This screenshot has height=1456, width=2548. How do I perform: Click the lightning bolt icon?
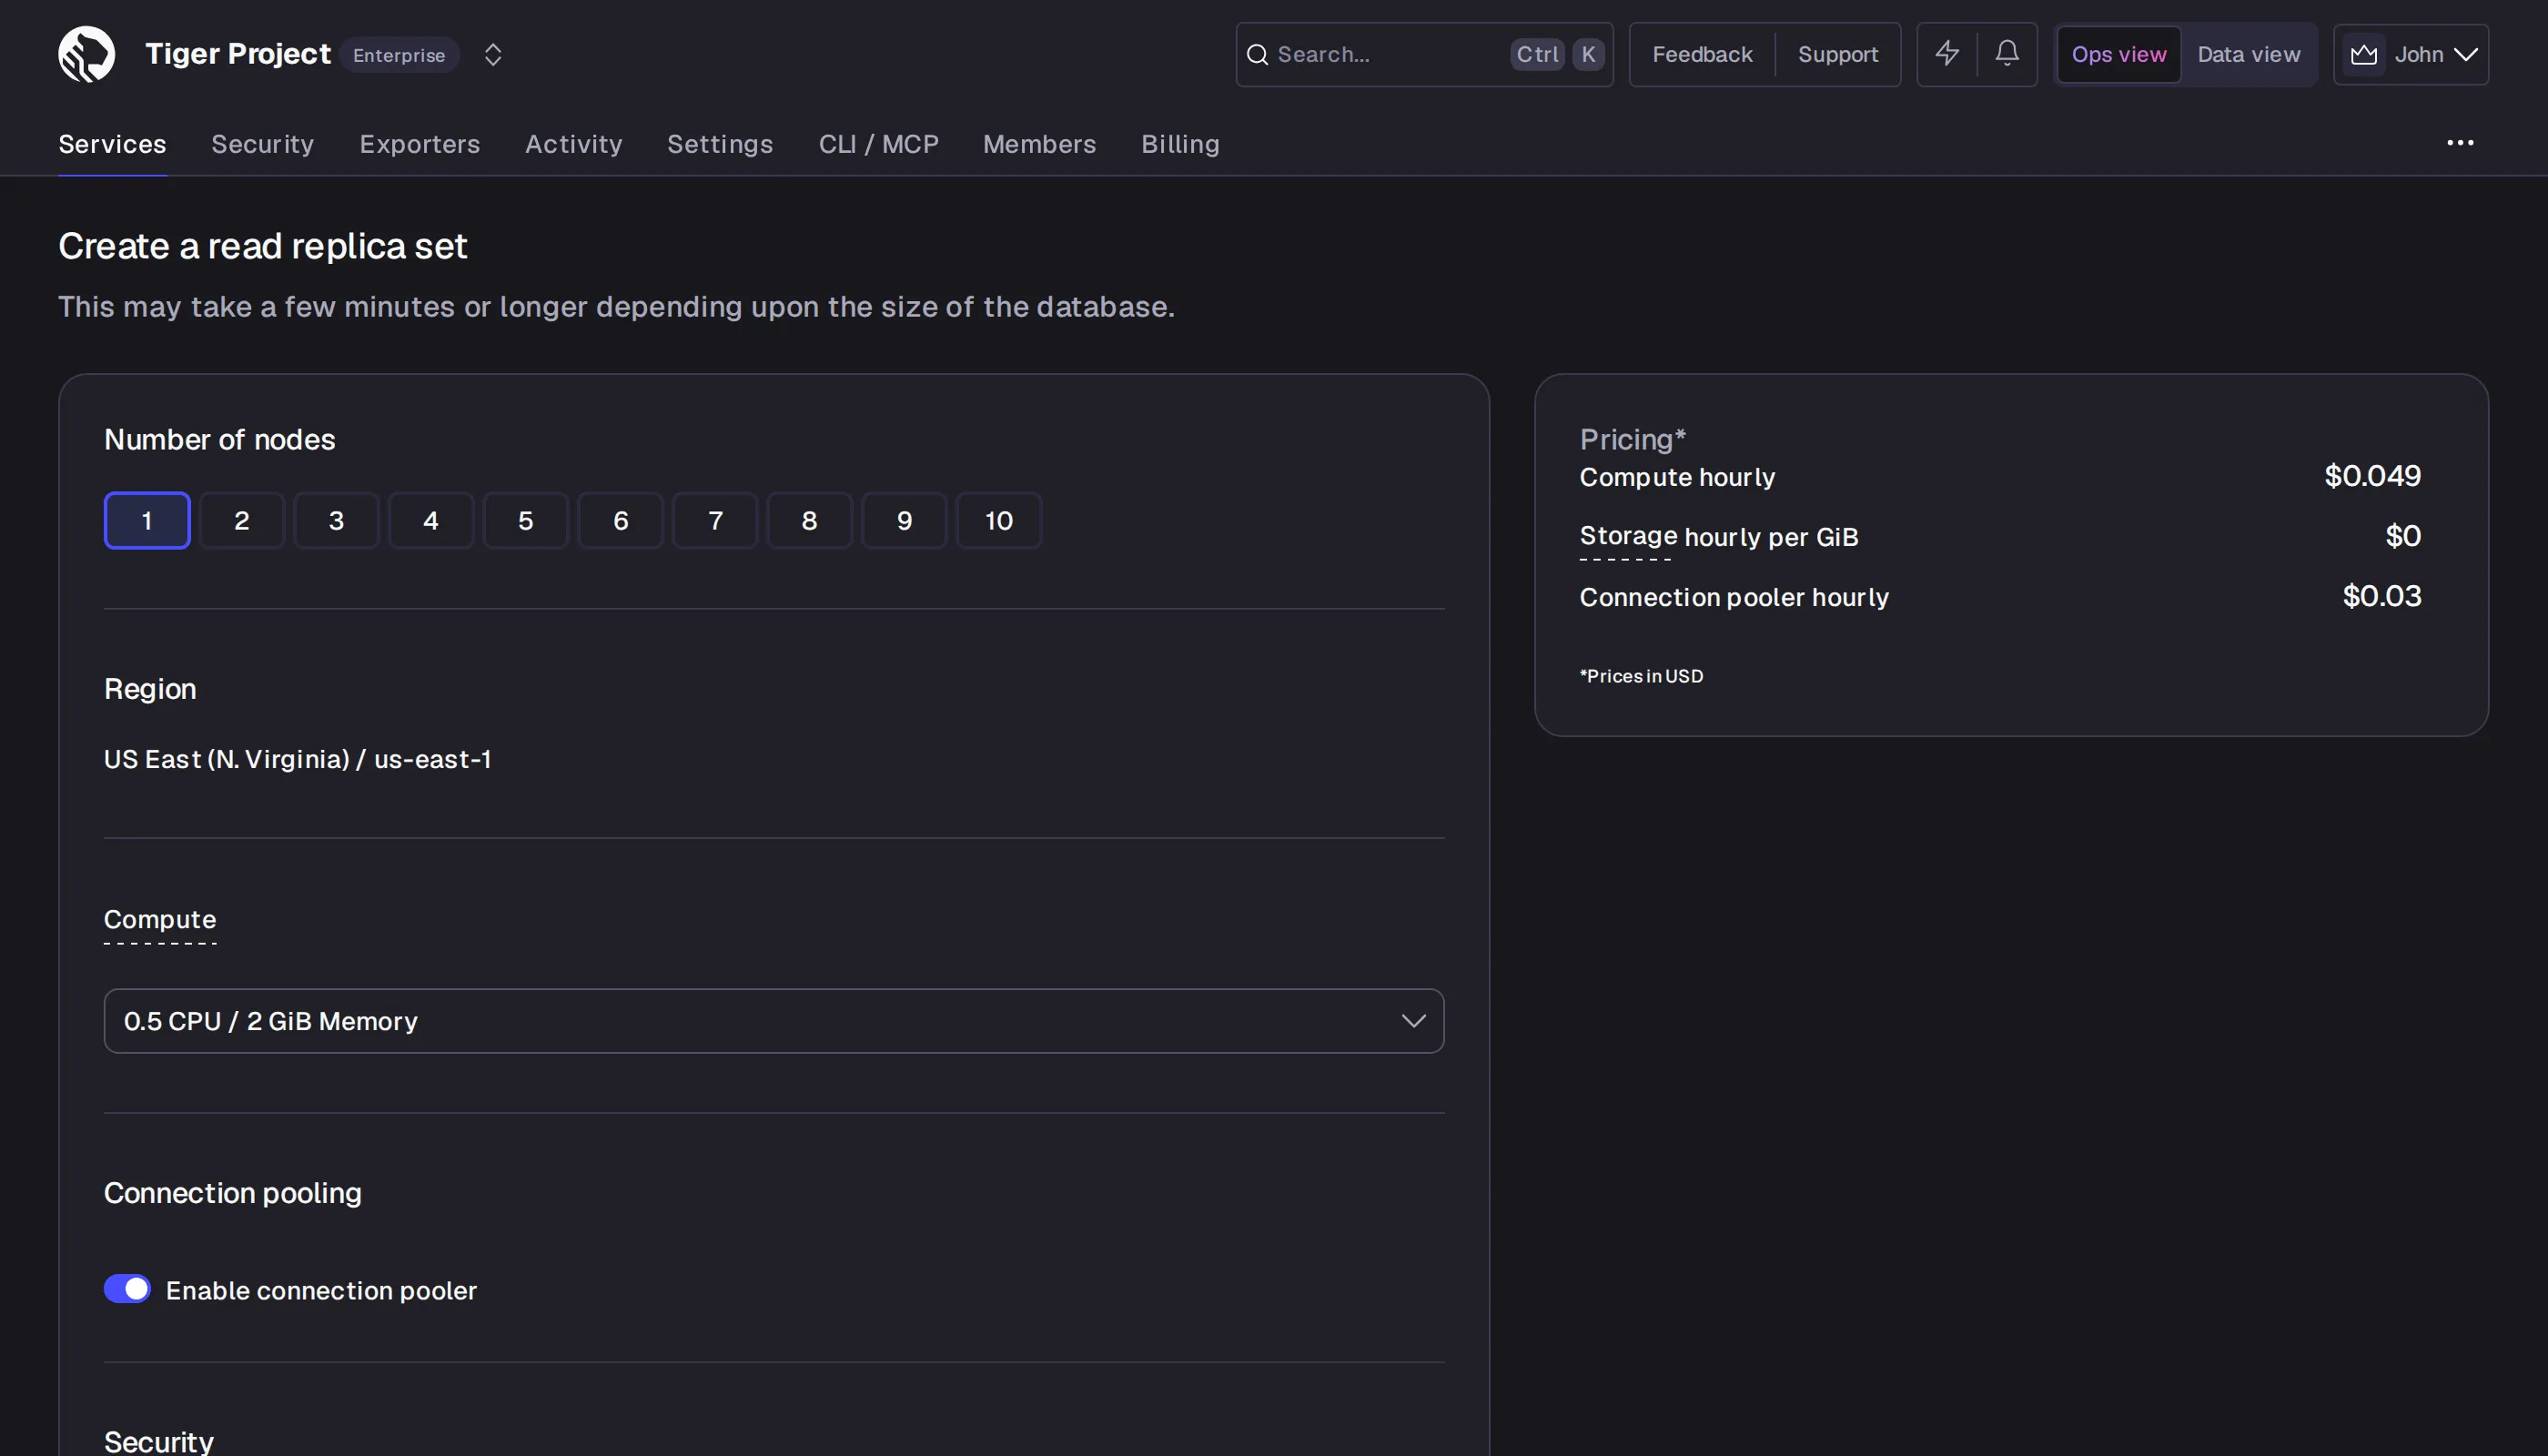1946,54
